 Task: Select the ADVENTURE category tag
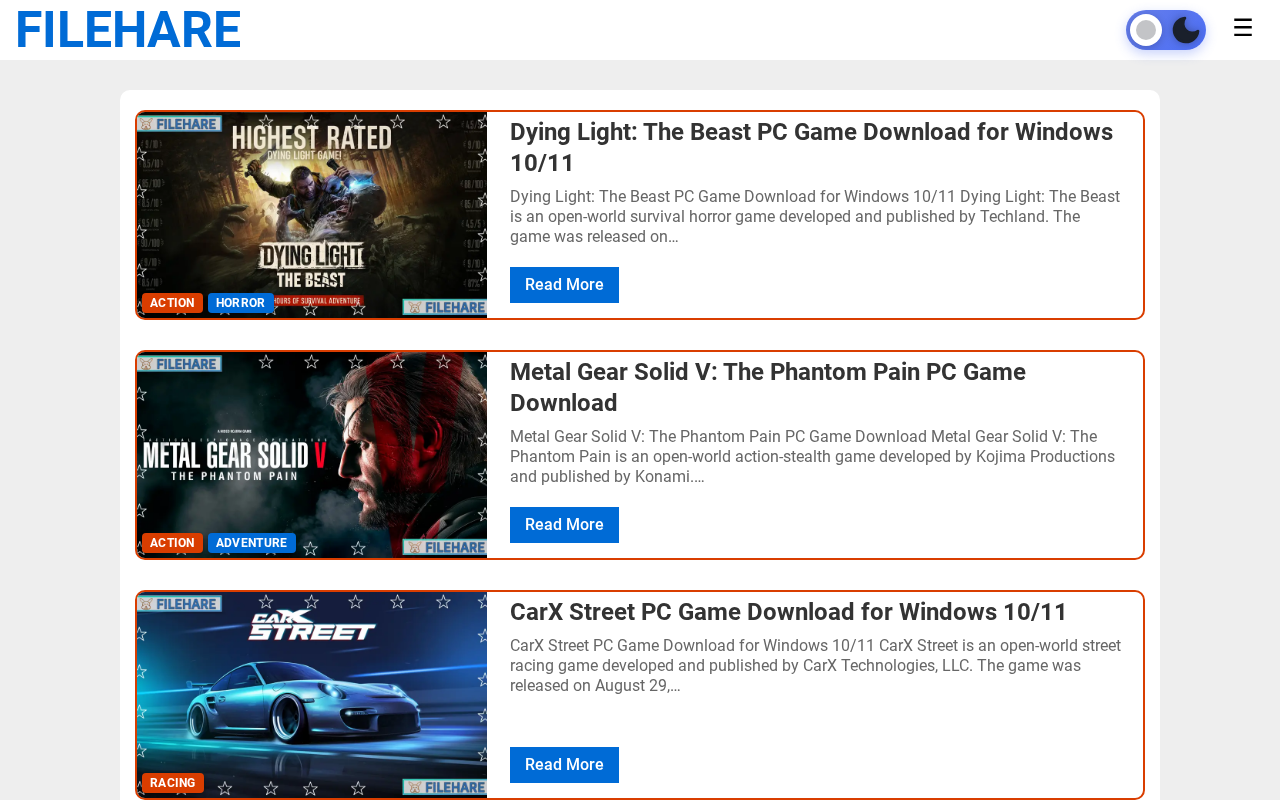click(x=251, y=543)
